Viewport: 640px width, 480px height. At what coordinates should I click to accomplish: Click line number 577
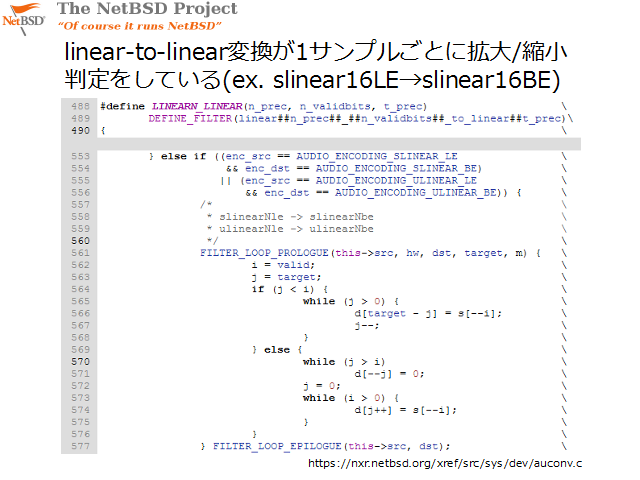coord(80,447)
